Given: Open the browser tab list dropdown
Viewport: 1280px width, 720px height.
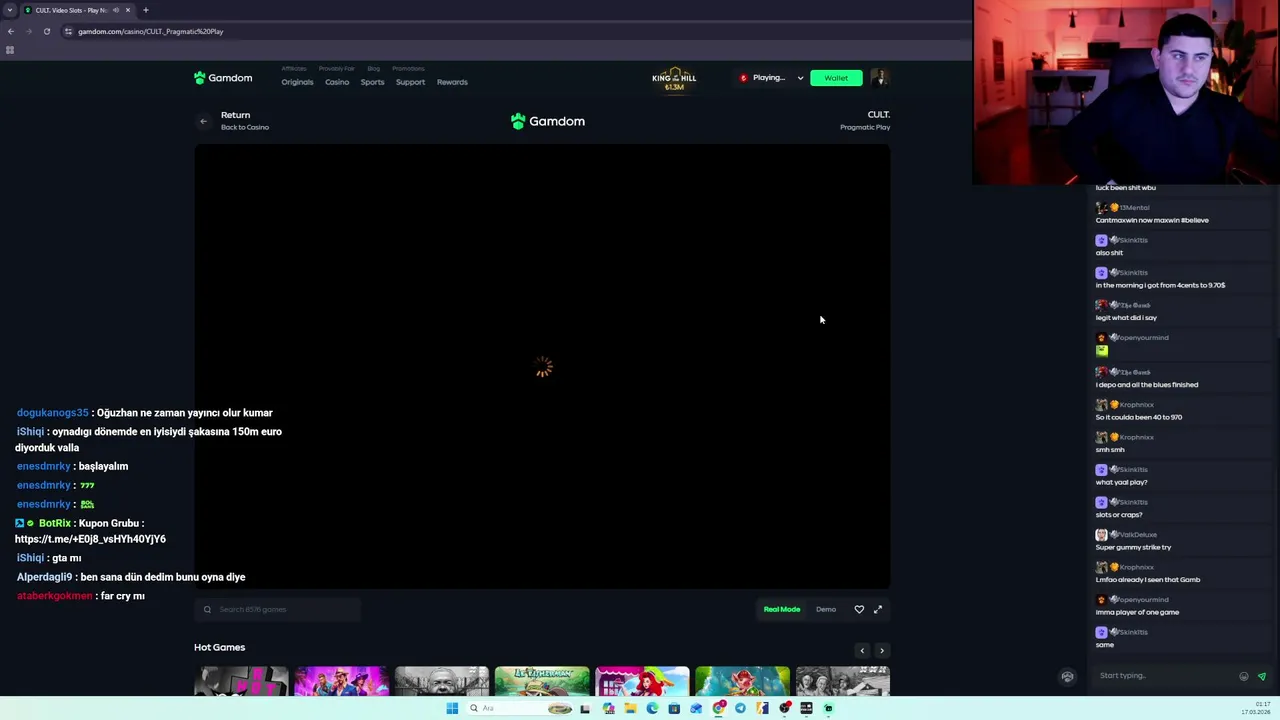Looking at the screenshot, I should pos(10,10).
